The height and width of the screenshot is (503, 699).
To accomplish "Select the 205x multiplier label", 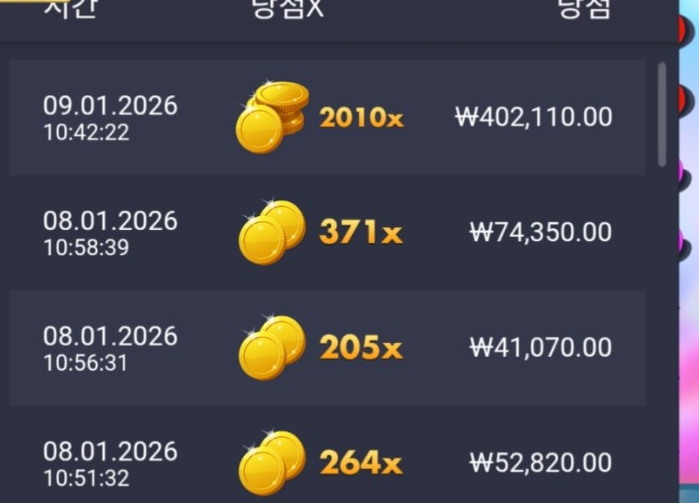I will (x=362, y=347).
